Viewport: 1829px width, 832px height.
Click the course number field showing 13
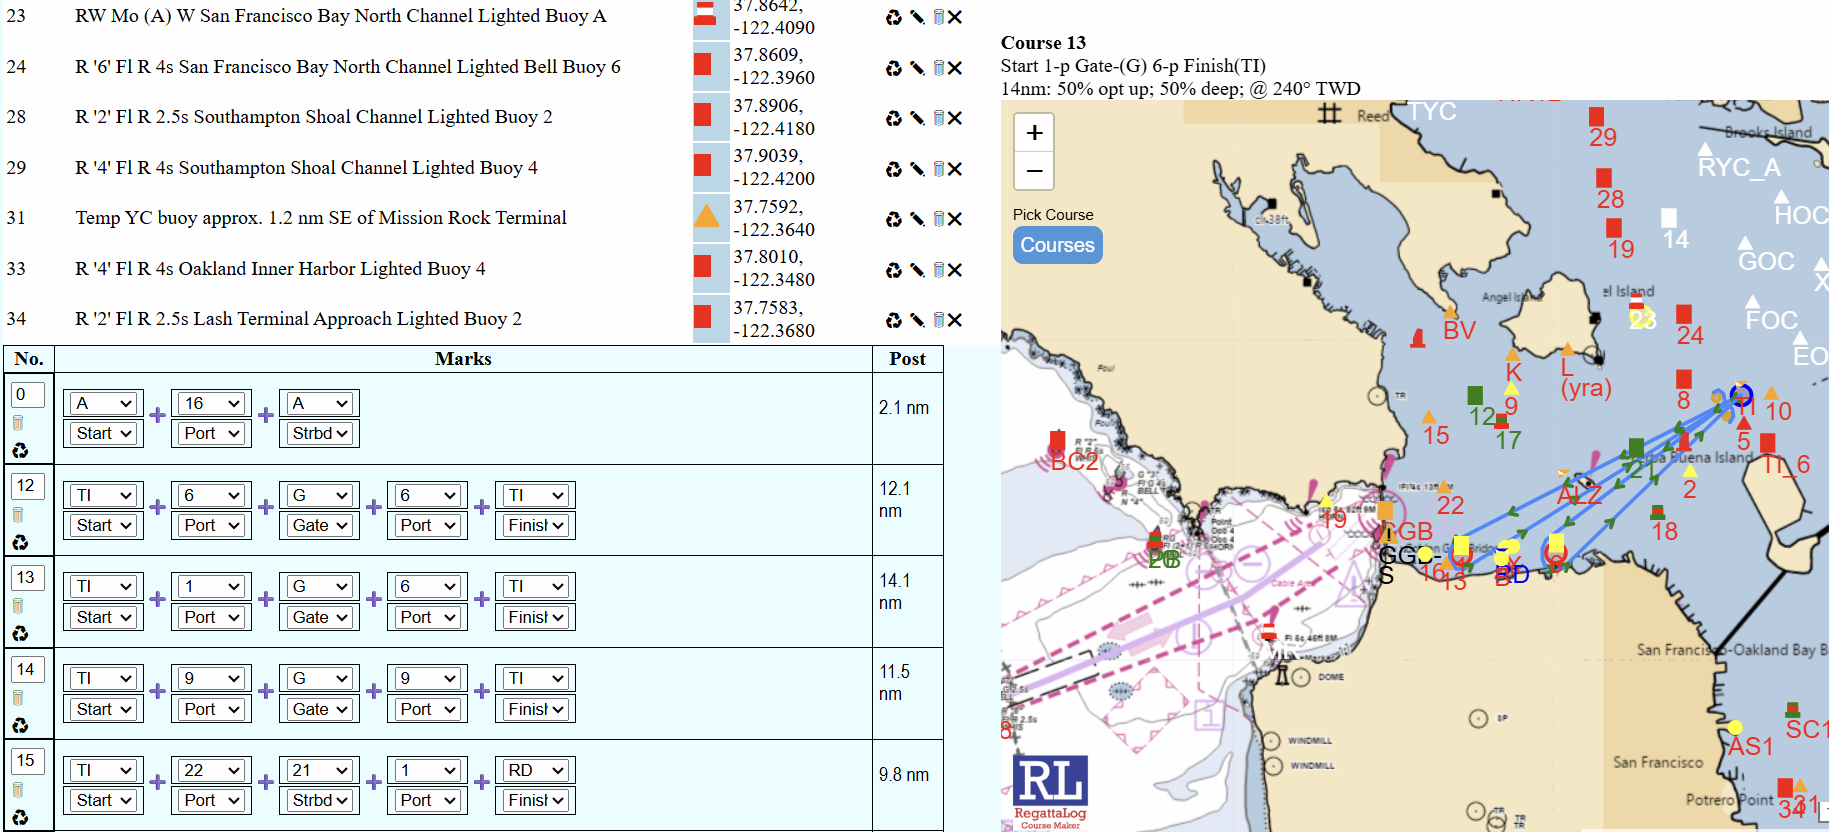(x=27, y=578)
